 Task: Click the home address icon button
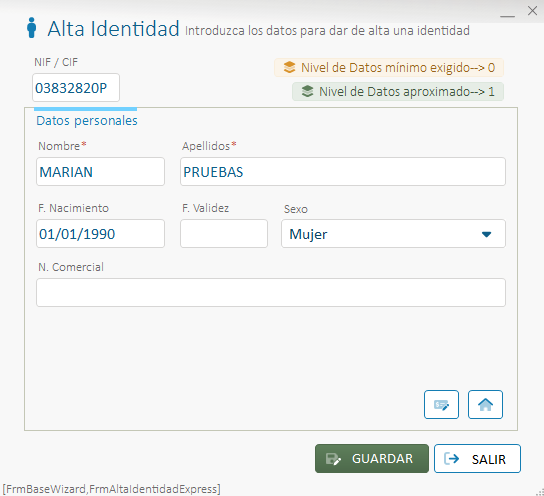pos(485,404)
